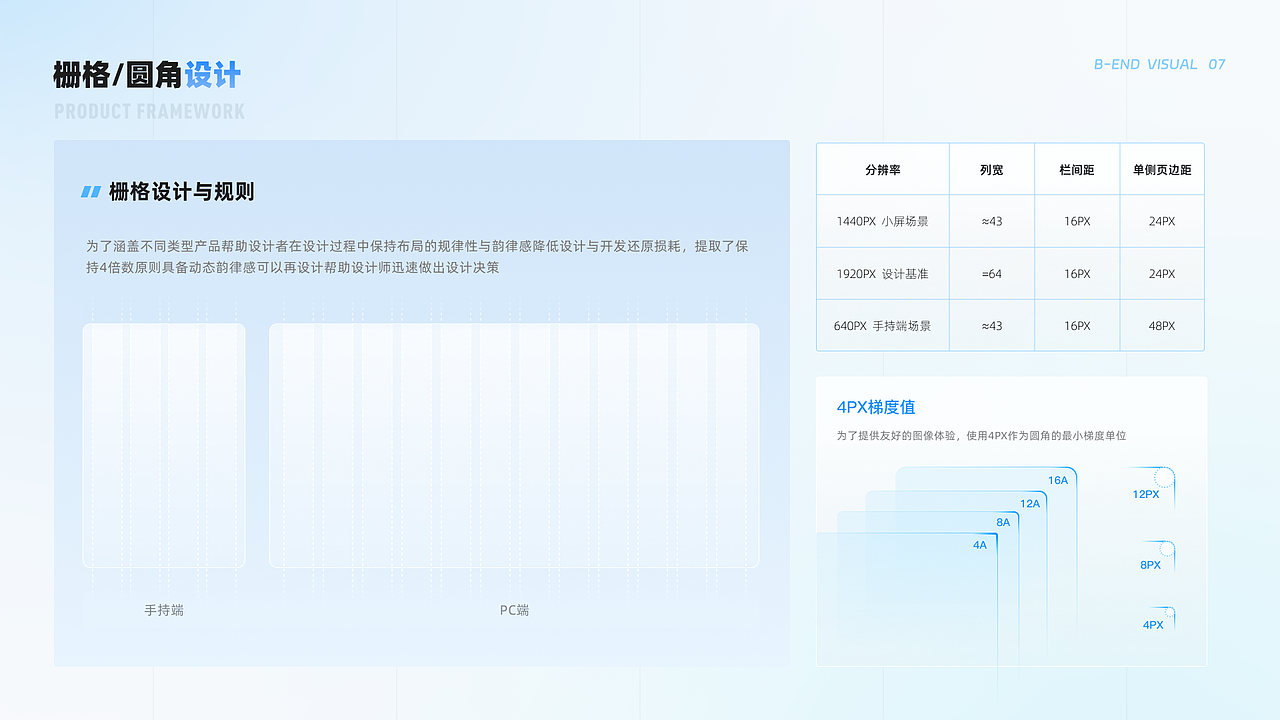Screen dimensions: 1280x720
Task: Toggle the 手持端 grid preview
Action: point(163,445)
